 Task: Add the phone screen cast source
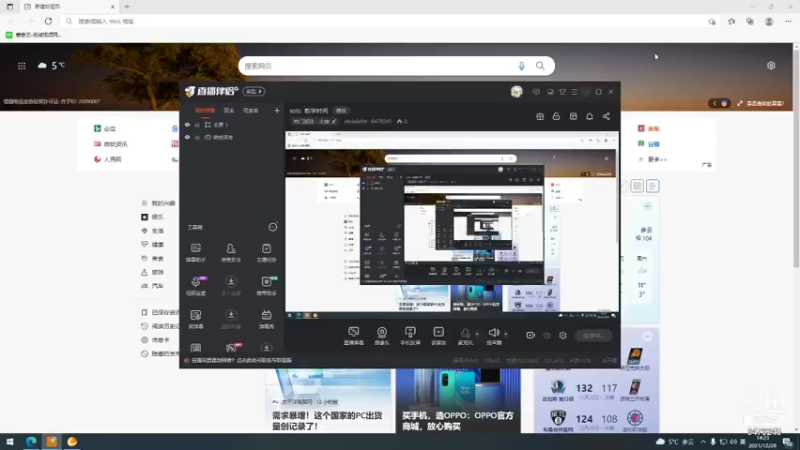coord(410,336)
